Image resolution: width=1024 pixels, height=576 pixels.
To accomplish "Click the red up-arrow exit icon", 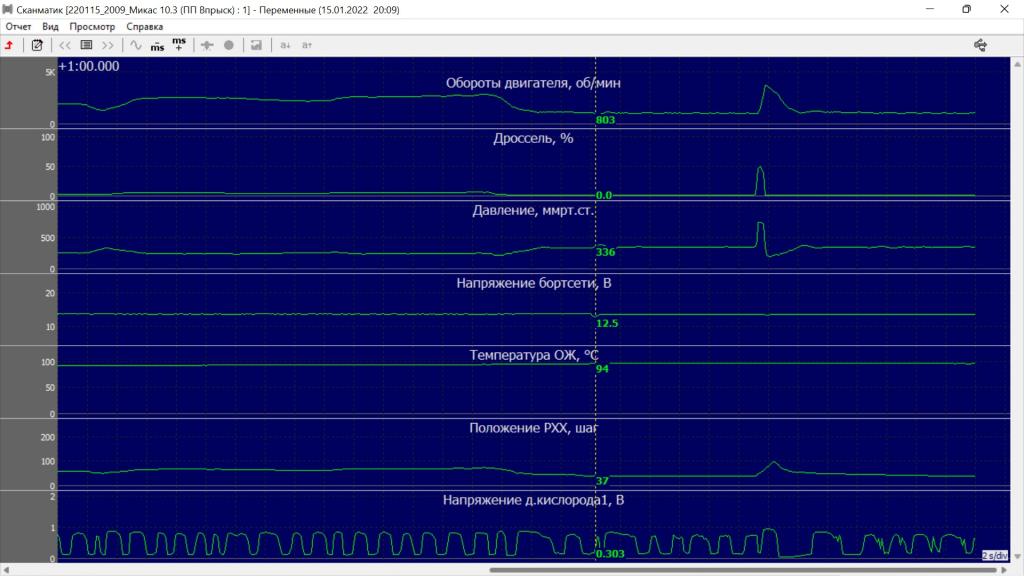I will (9, 45).
